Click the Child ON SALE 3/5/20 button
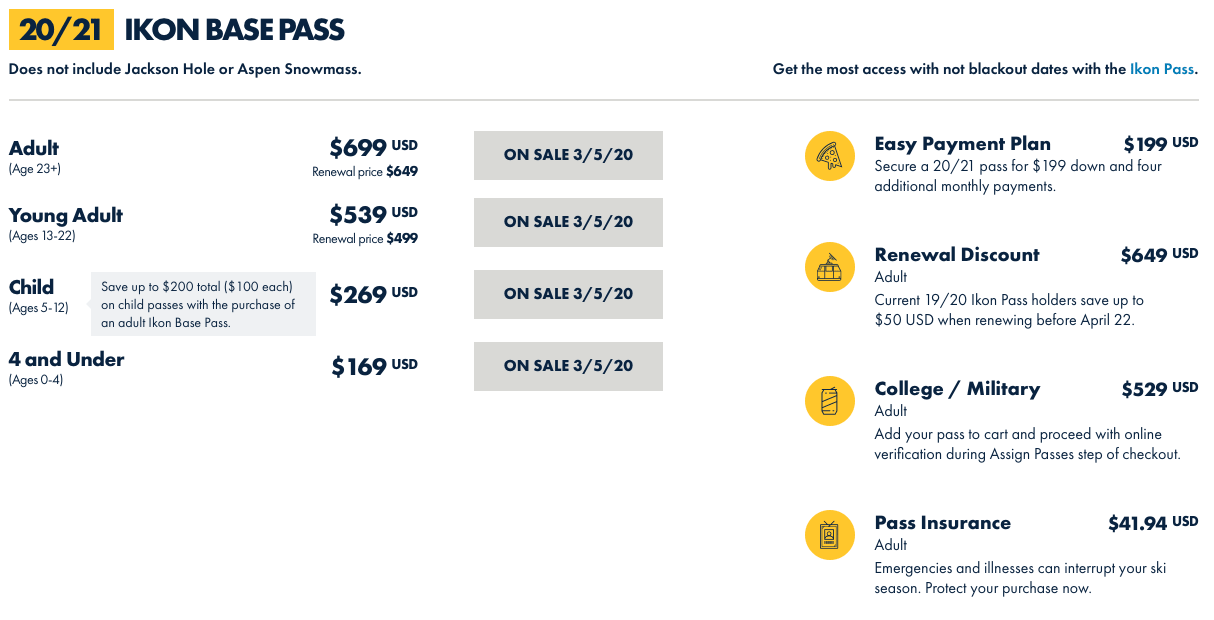Image resolution: width=1214 pixels, height=620 pixels. (568, 294)
